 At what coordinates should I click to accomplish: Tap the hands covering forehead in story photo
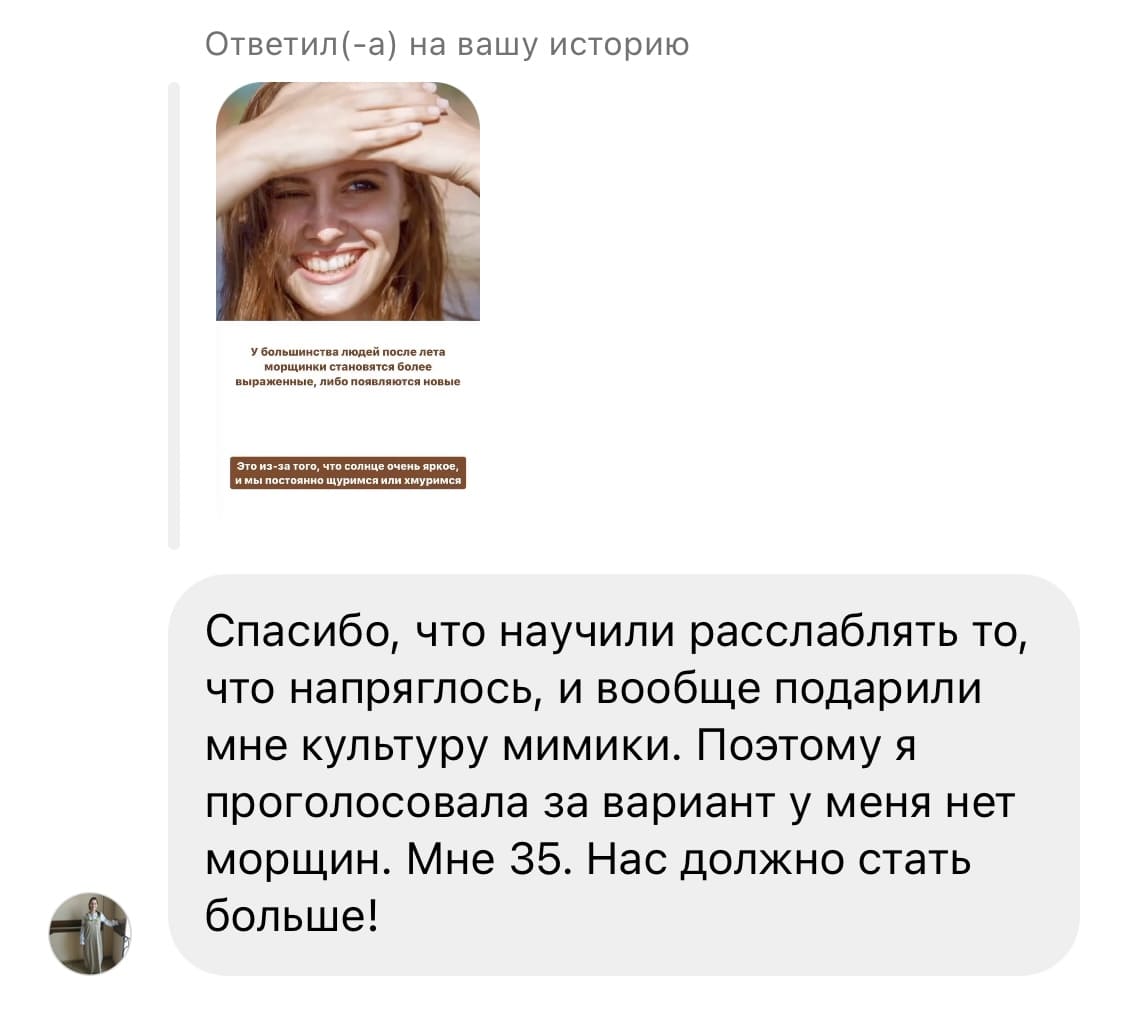346,128
